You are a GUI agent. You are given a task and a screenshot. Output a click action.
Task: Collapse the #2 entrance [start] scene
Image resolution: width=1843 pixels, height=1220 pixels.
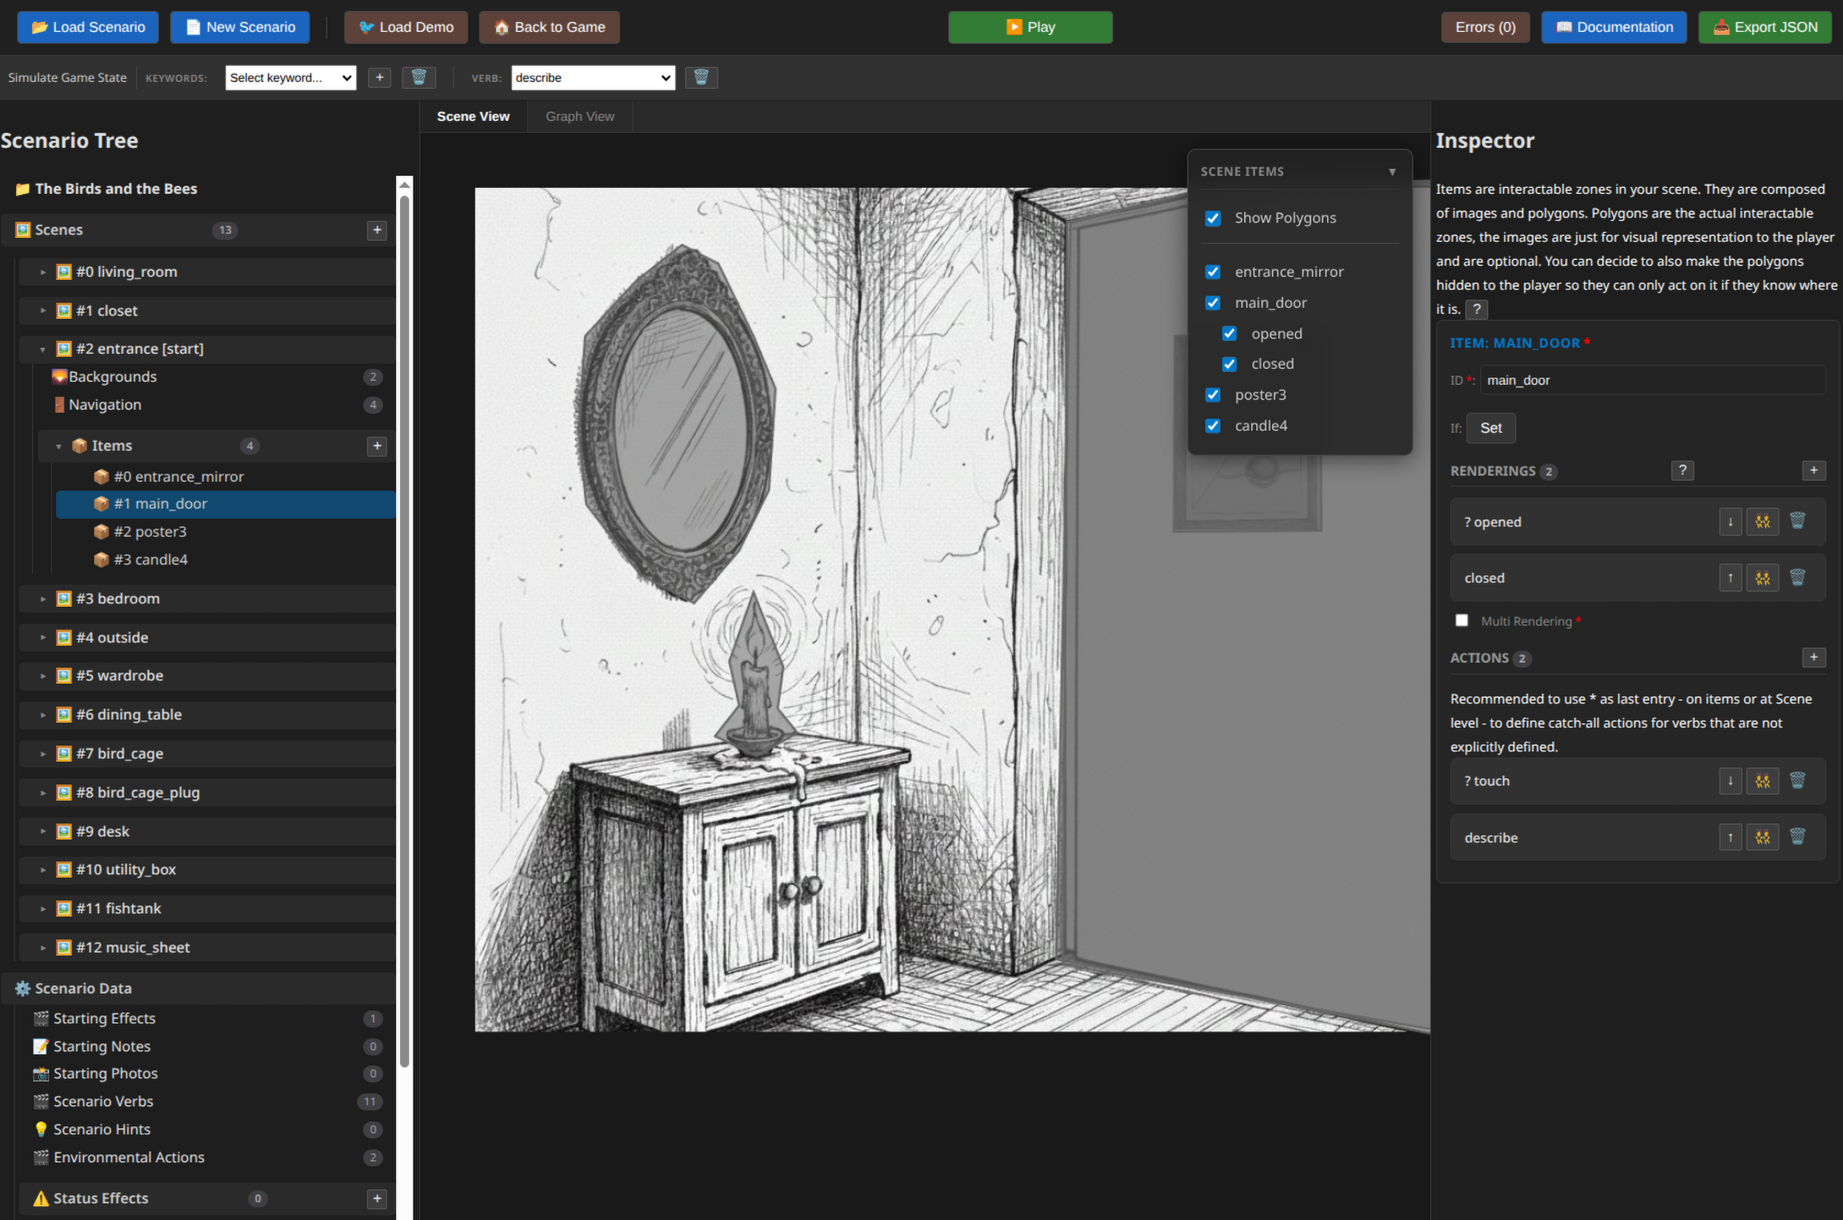tap(43, 349)
